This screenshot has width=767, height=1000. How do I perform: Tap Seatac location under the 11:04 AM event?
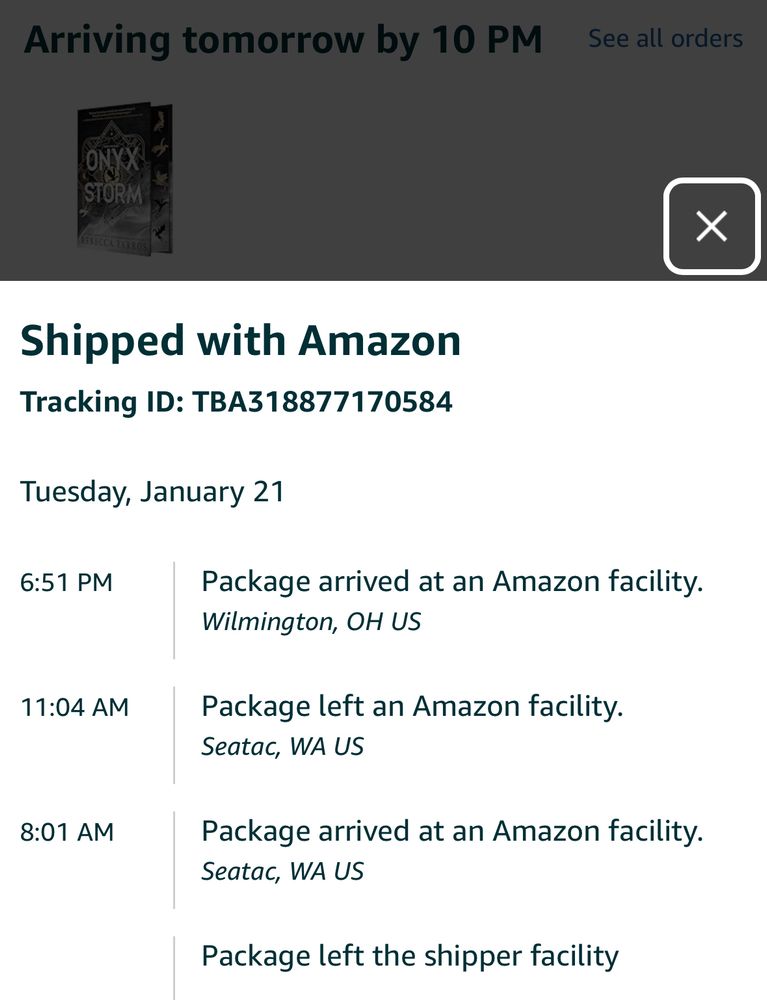282,746
